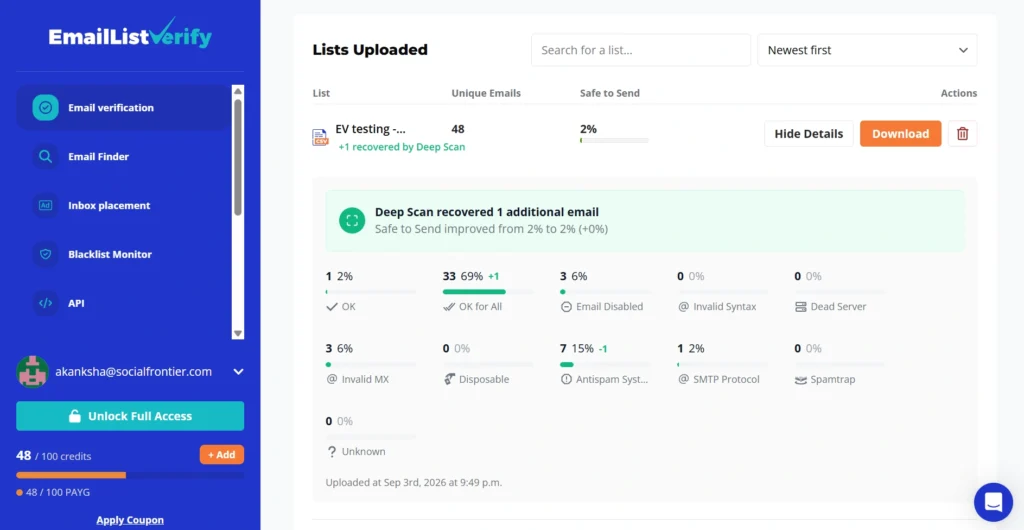Viewport: 1024px width, 530px height.
Task: Delete the EV testing list with trash icon
Action: [x=963, y=134]
